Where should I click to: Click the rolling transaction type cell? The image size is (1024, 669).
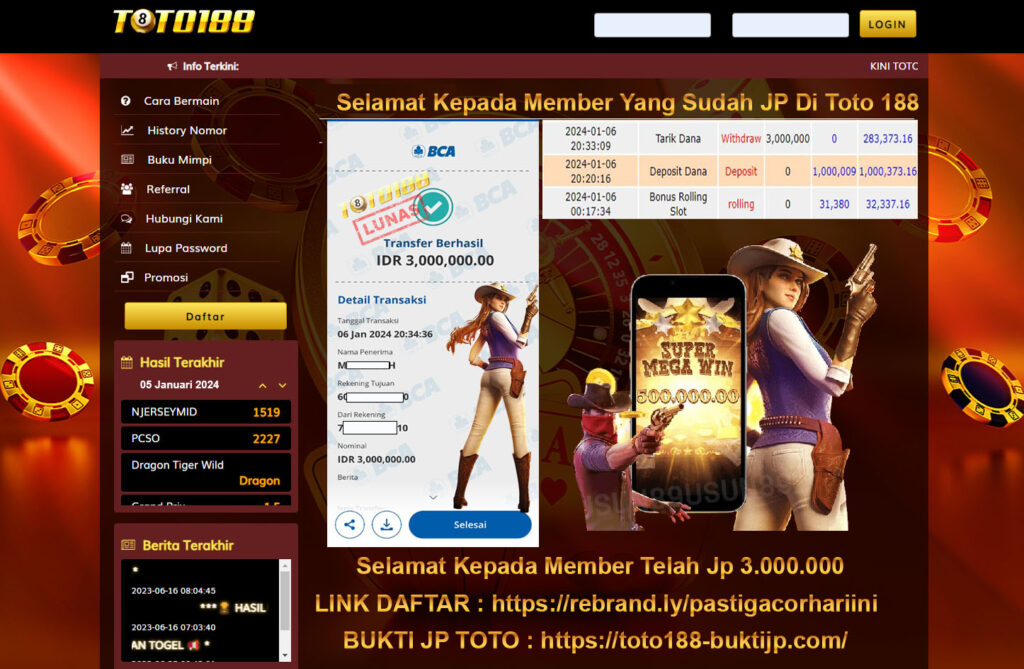pos(741,204)
